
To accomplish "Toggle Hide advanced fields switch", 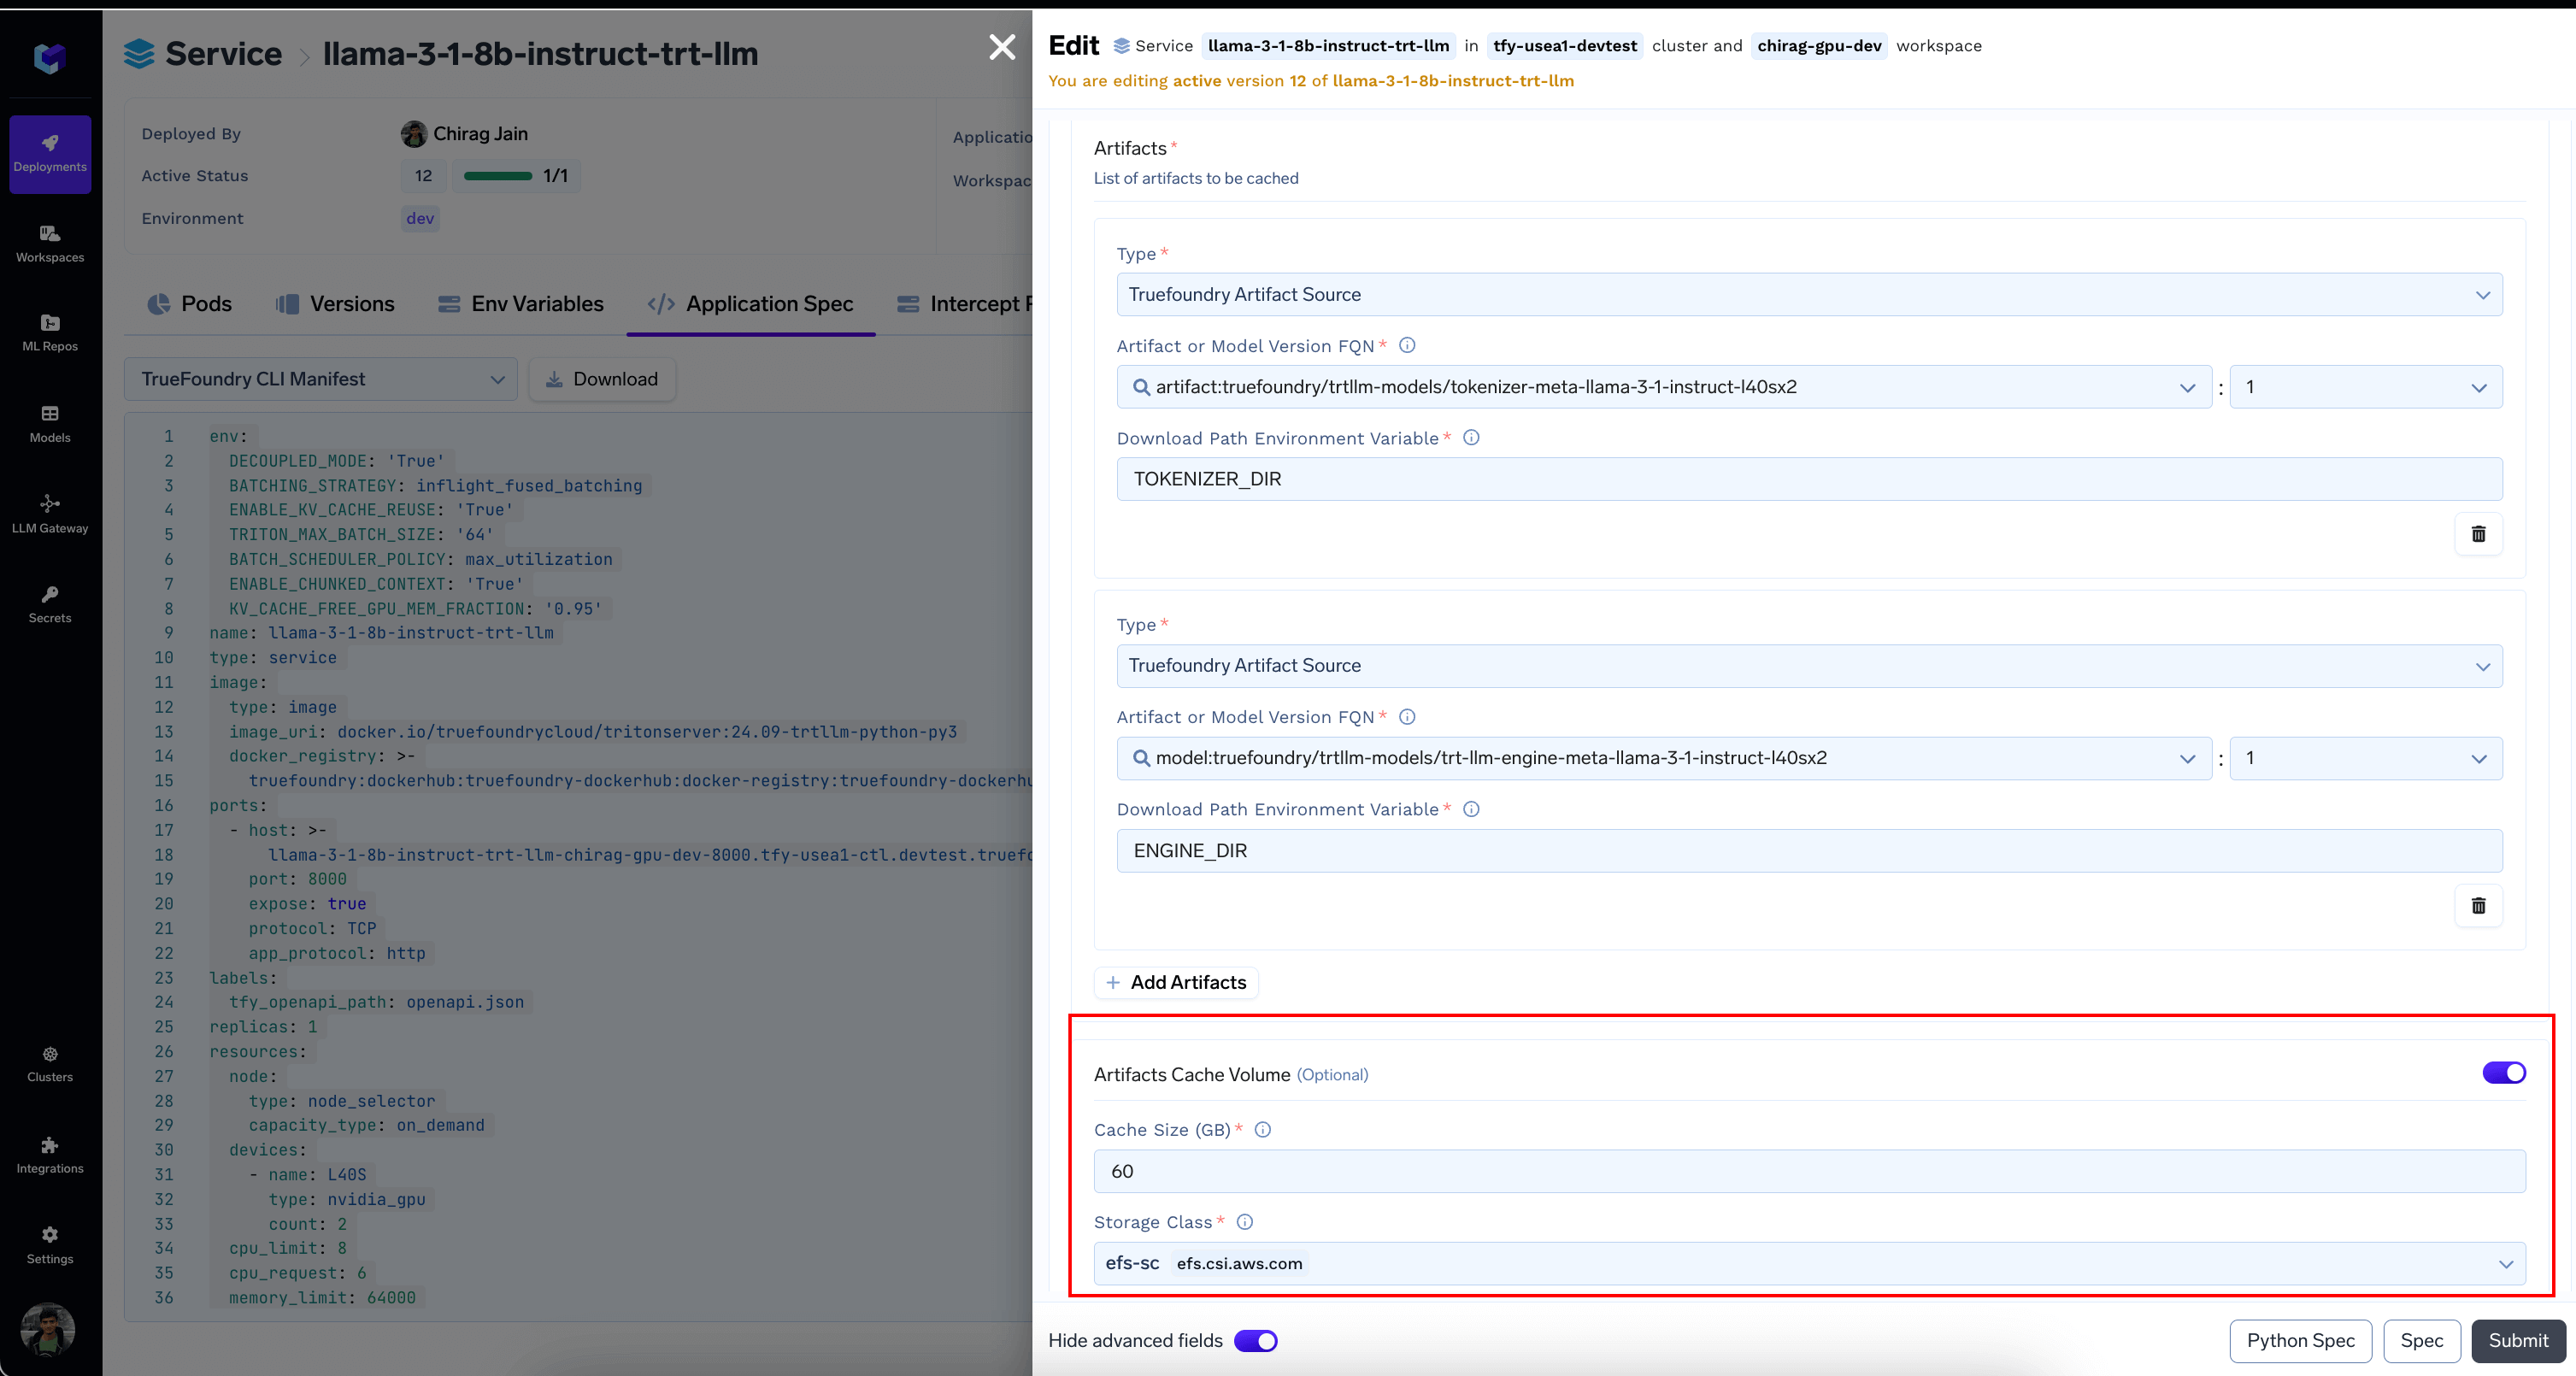I will click(1255, 1341).
